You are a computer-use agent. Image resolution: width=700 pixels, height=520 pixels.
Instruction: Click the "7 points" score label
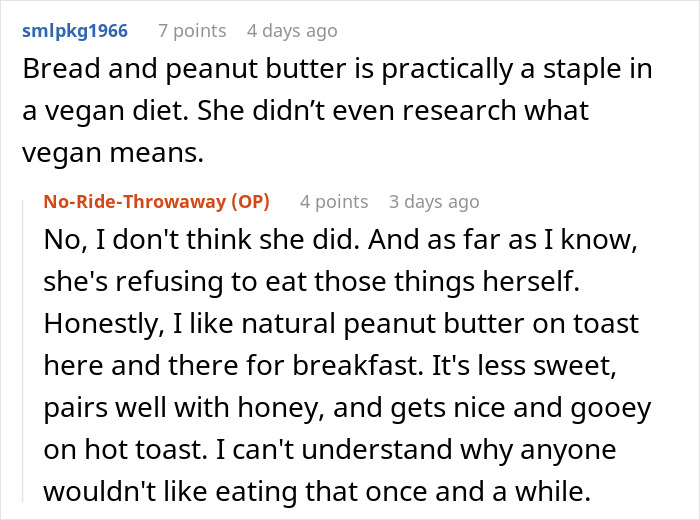(x=192, y=31)
